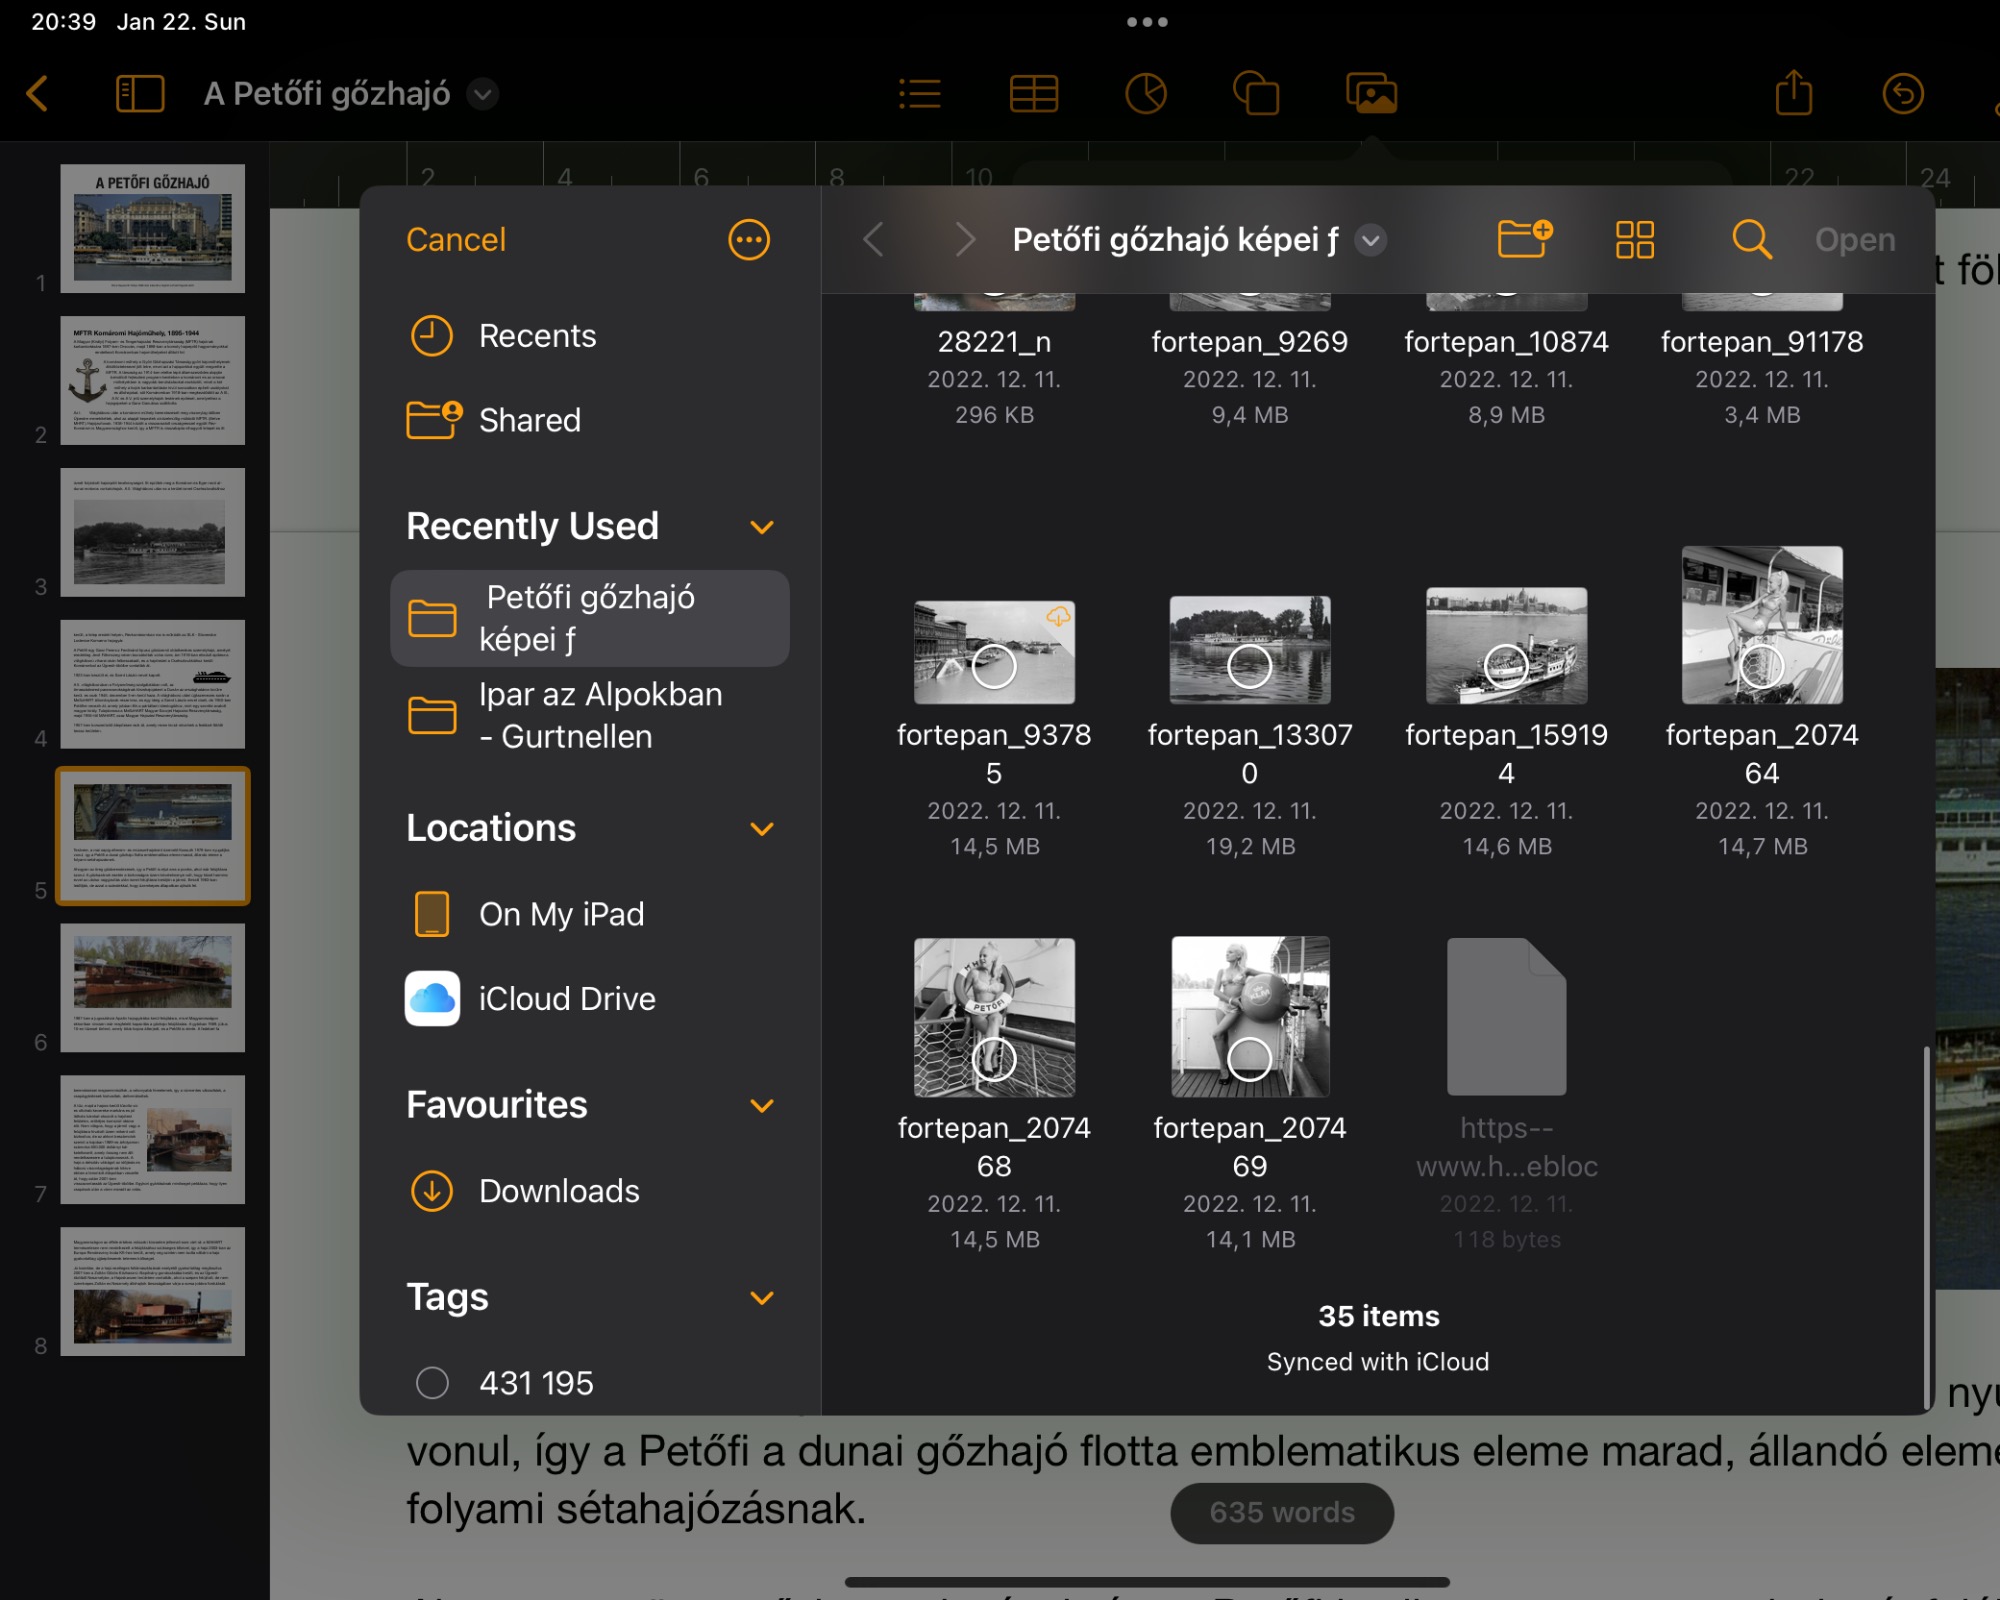
Task: Check selection circle on fortepan_207469
Action: 1249,1059
